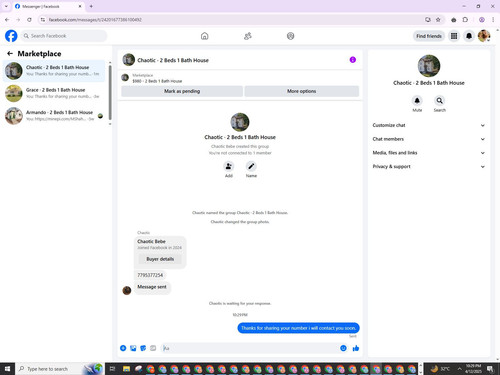The width and height of the screenshot is (500, 375).
Task: Go to the Home feed icon
Action: pos(205,36)
